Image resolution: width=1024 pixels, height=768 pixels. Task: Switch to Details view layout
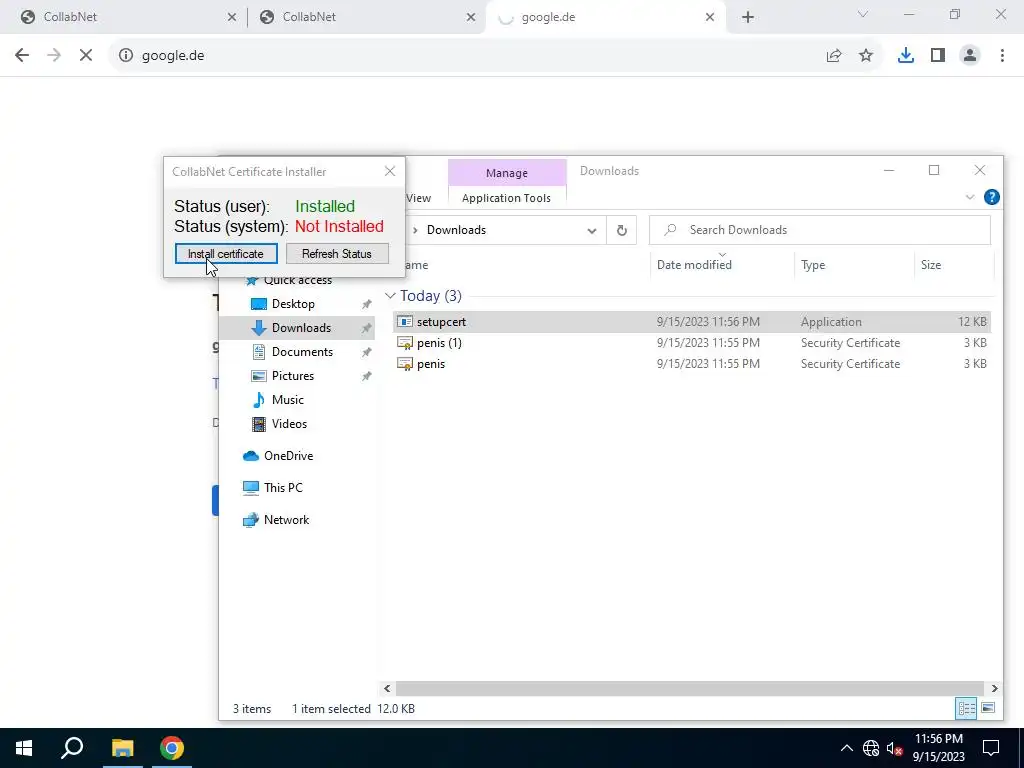point(967,708)
